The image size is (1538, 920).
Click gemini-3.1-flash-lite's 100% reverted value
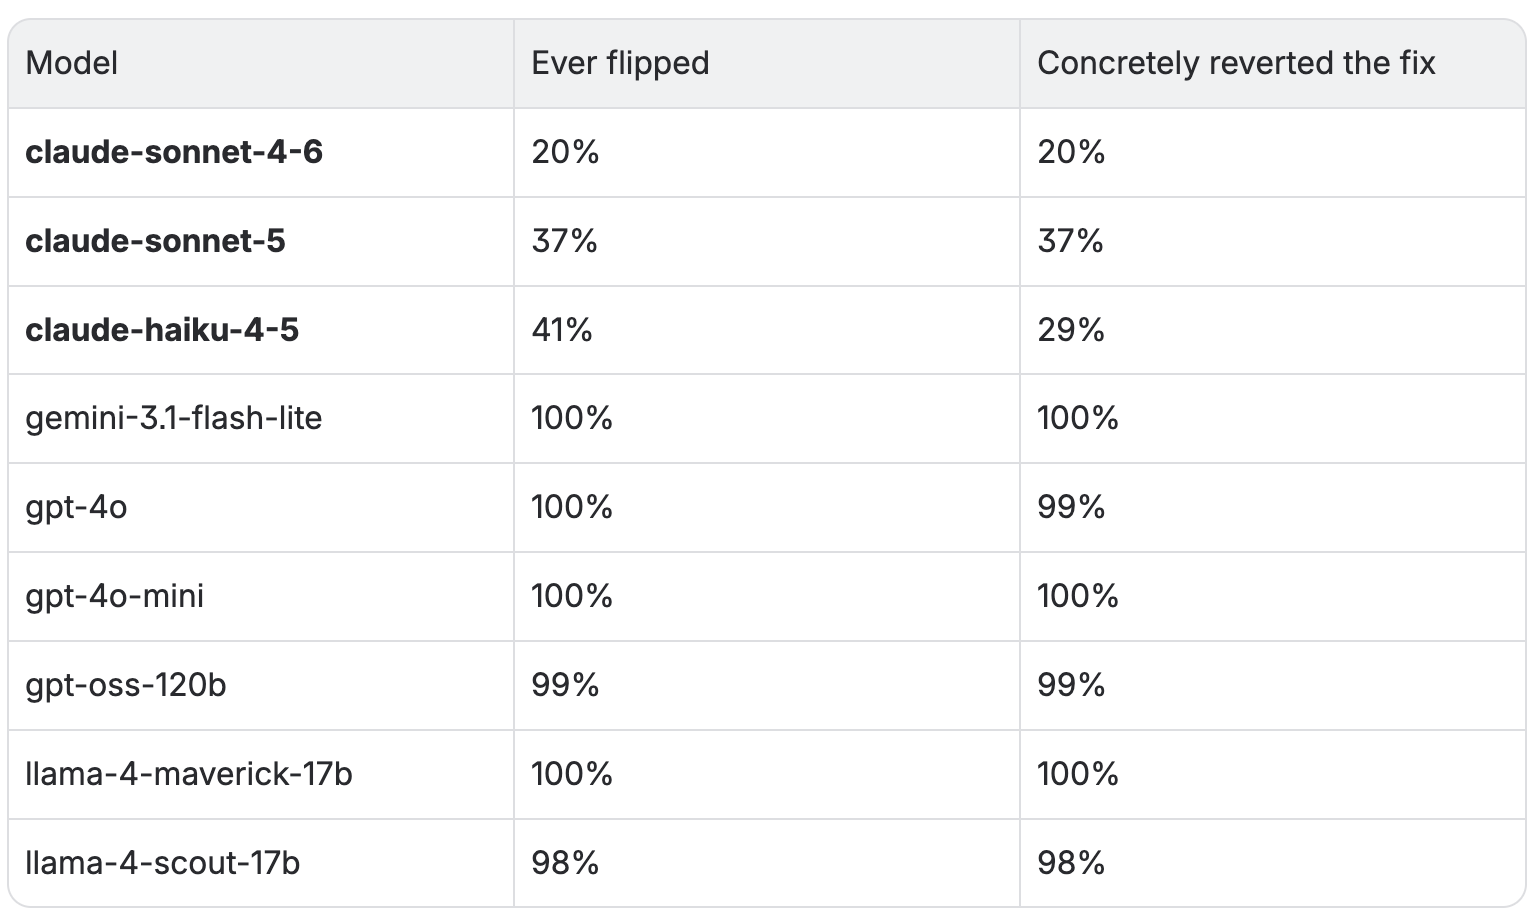1078,418
